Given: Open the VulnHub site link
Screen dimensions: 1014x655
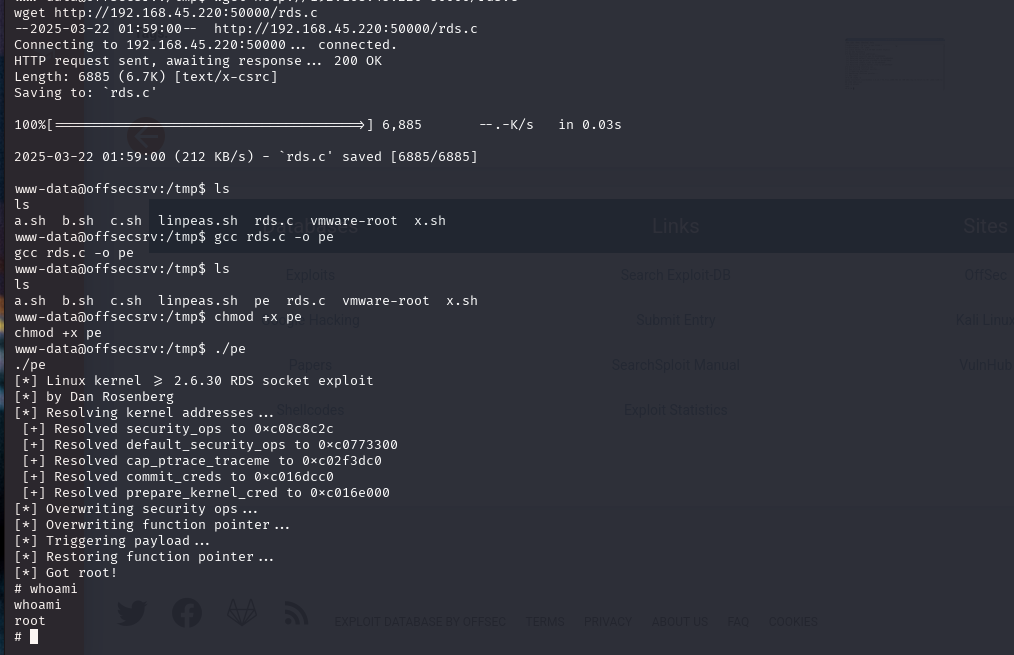Looking at the screenshot, I should 986,365.
